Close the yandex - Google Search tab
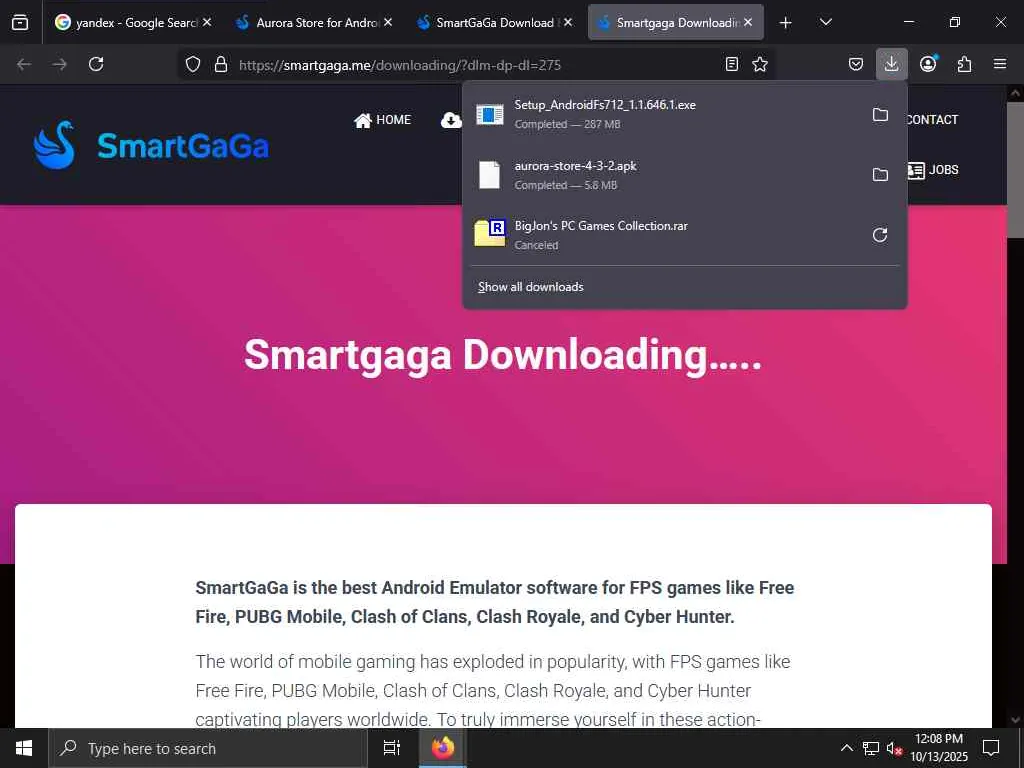 (x=207, y=22)
